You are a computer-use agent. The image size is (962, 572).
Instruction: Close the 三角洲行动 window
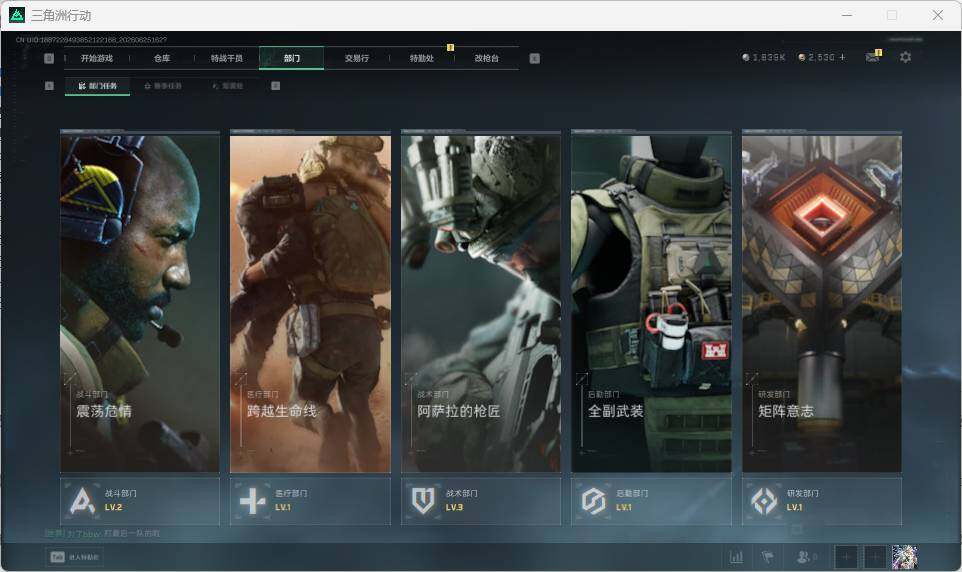(x=937, y=15)
